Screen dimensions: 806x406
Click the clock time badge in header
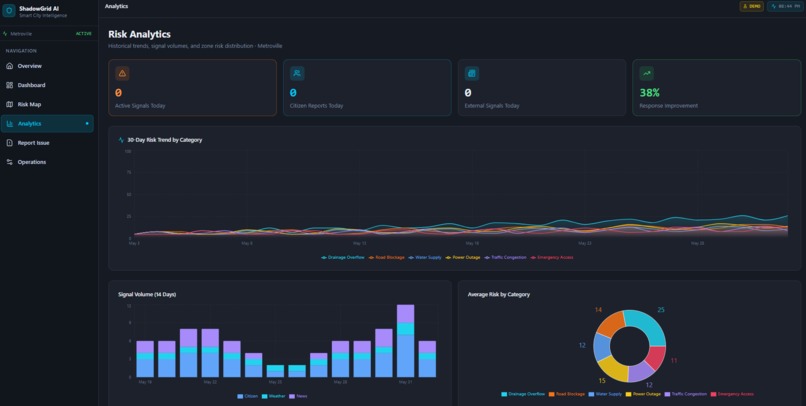[x=785, y=6]
